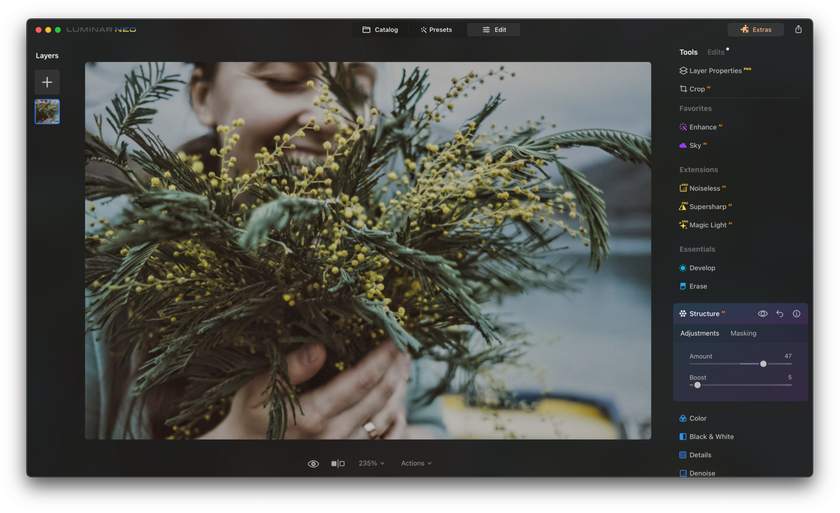
Task: Click the Boost slider handle
Action: (698, 385)
